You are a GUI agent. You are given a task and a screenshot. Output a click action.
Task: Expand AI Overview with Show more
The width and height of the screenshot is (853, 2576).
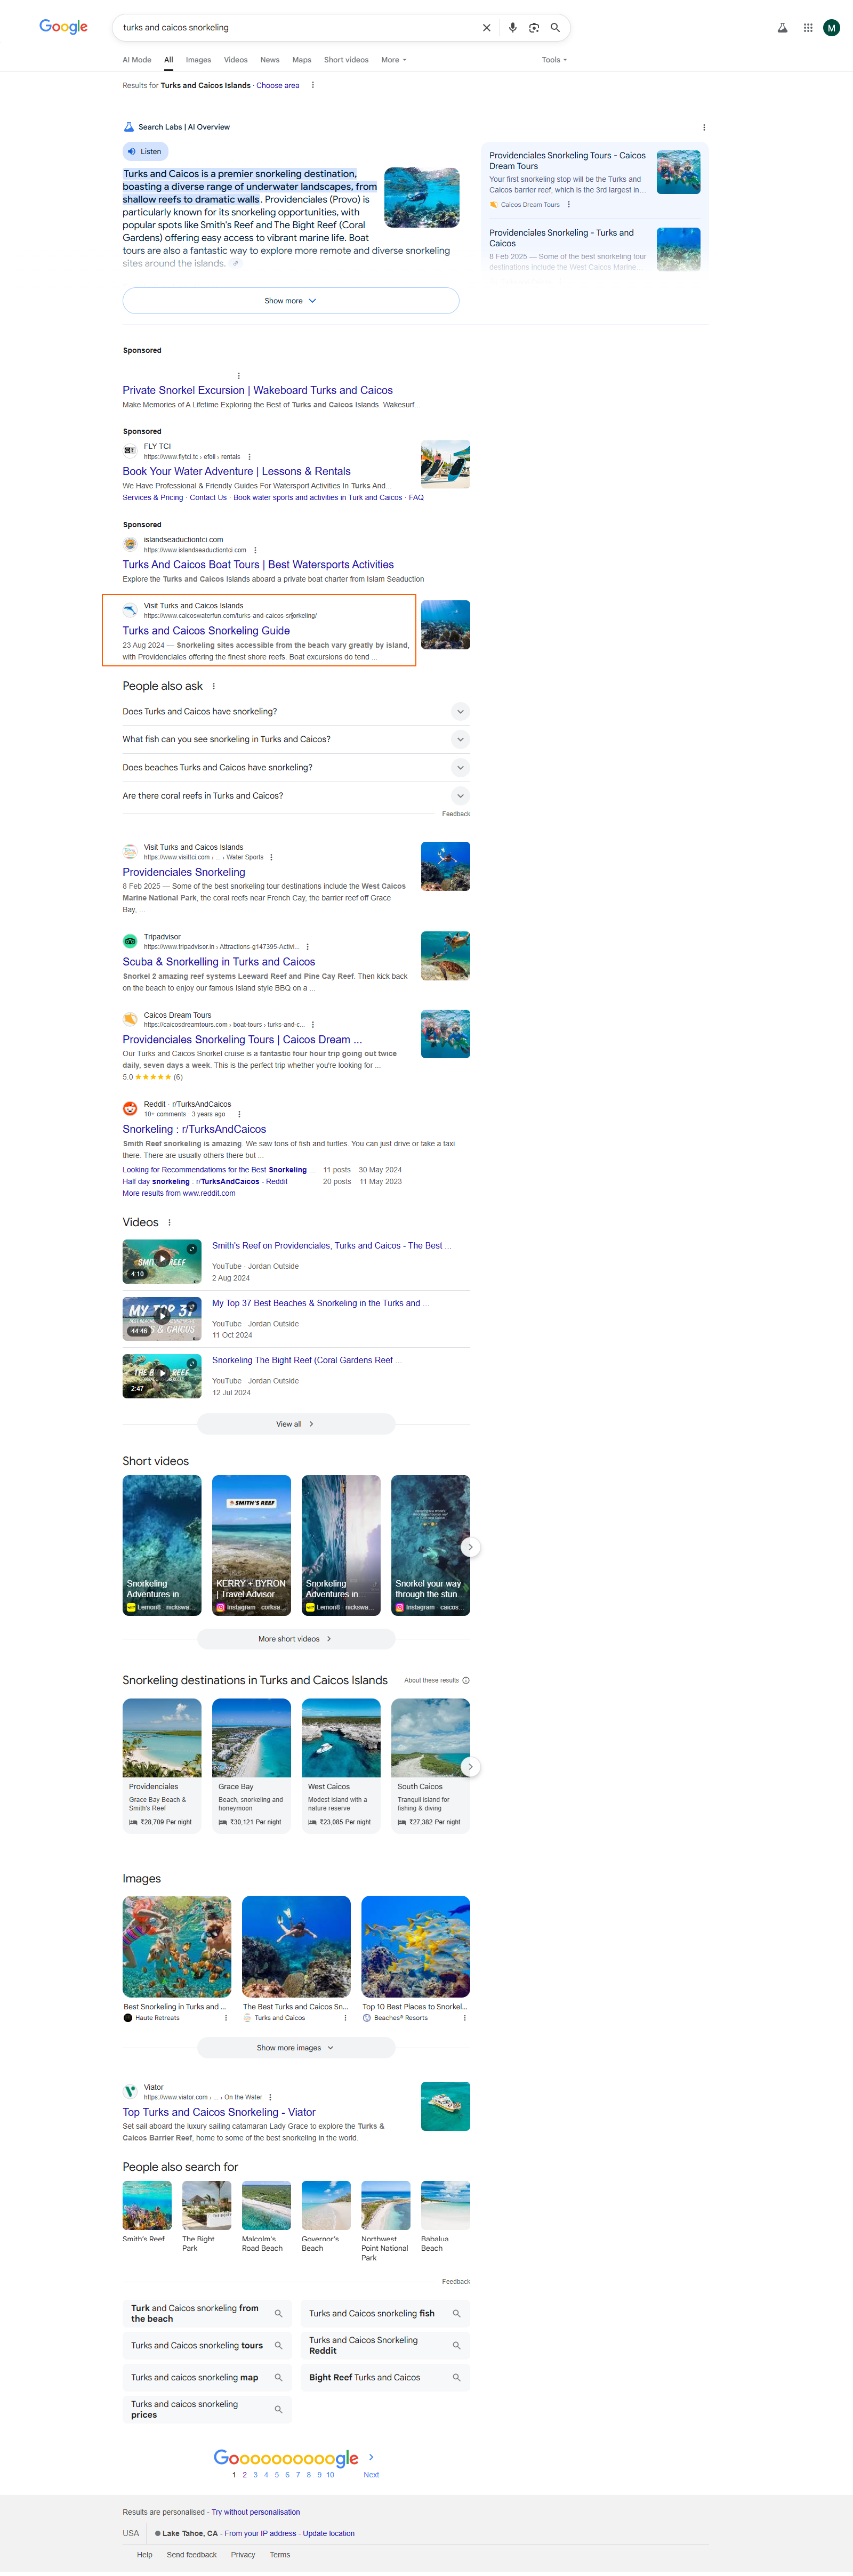[x=291, y=301]
